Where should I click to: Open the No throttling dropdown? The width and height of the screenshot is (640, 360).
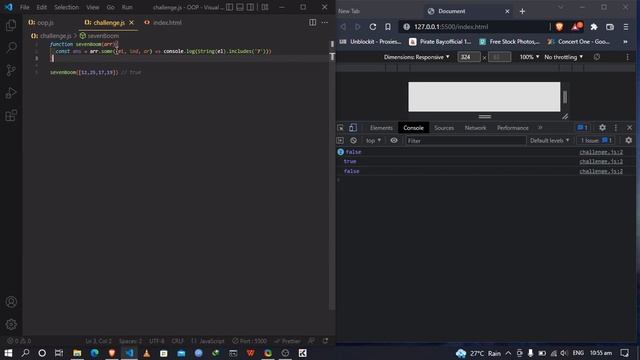pos(564,57)
